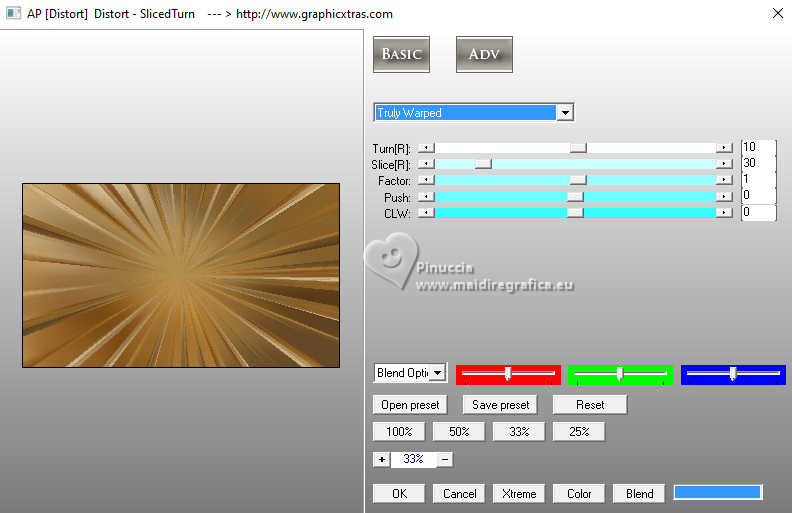The width and height of the screenshot is (792, 513).
Task: Click left arrow of Factor slider
Action: tap(426, 180)
